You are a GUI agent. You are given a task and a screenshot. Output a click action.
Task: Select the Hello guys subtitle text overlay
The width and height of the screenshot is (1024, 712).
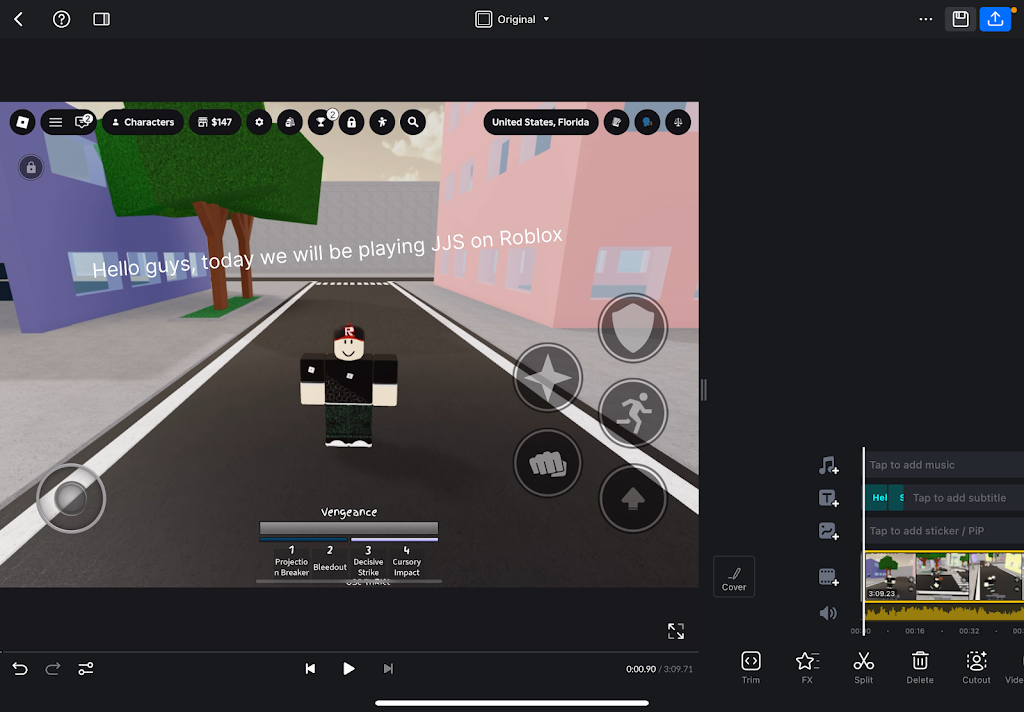click(x=327, y=253)
